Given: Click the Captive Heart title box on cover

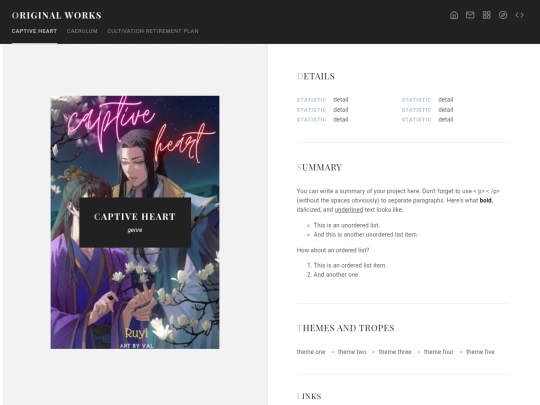Looking at the screenshot, I should [x=135, y=222].
